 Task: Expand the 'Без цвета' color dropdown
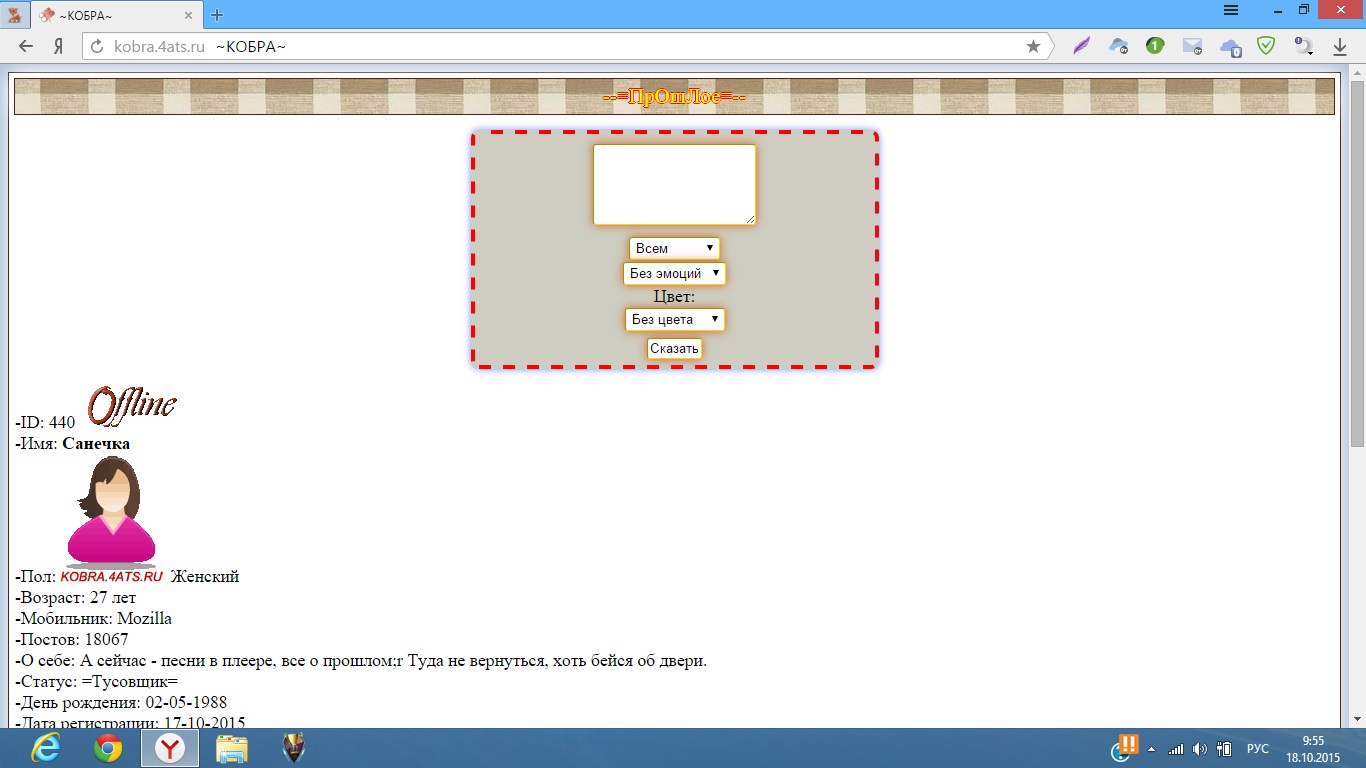(674, 319)
